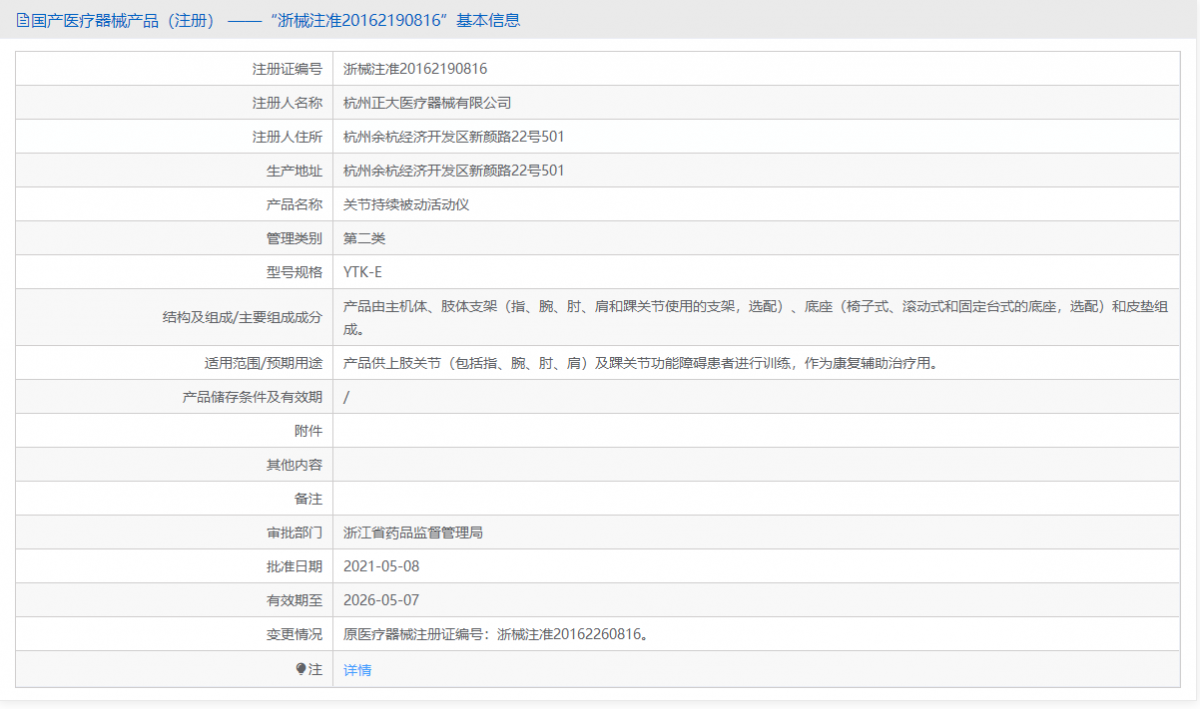The image size is (1200, 709).
Task: Select the 注册证编号 value 浙械注准20162190816
Action: tap(415, 69)
